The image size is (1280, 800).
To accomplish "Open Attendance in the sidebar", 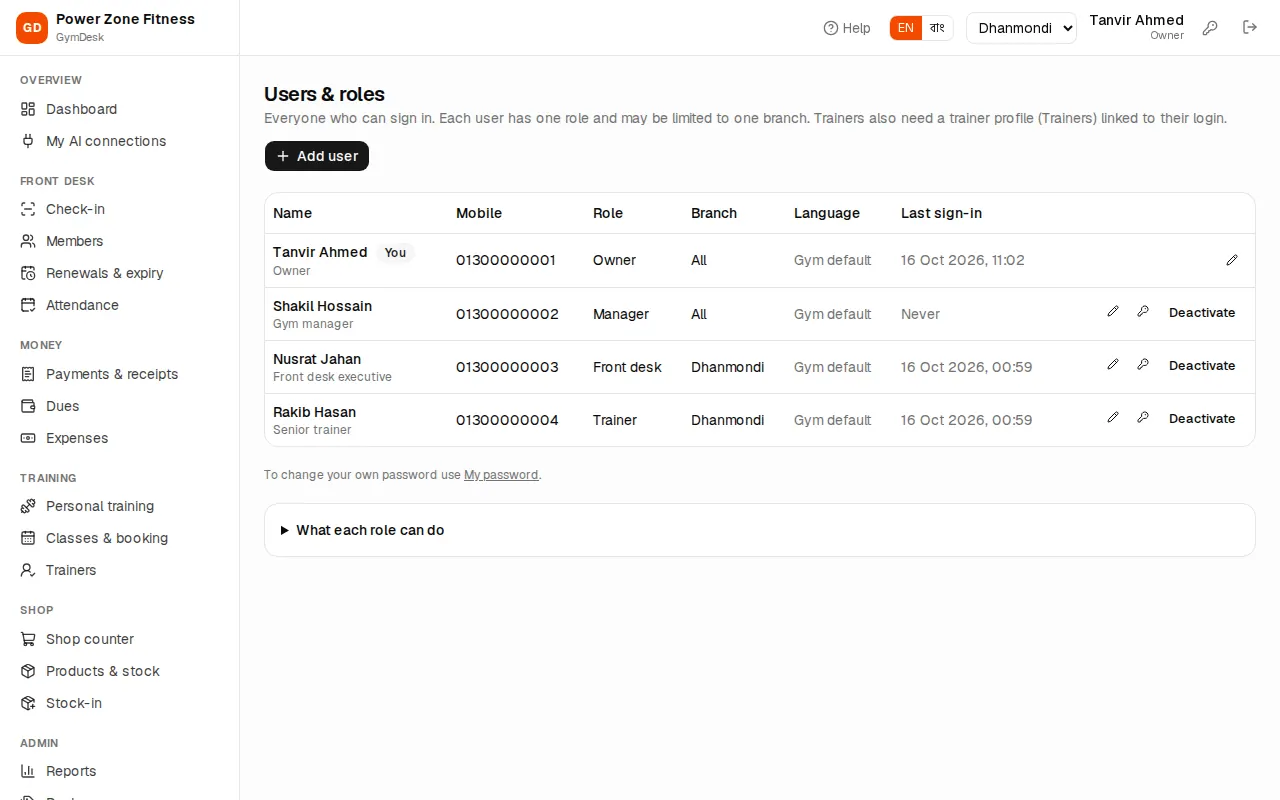I will click(x=120, y=305).
